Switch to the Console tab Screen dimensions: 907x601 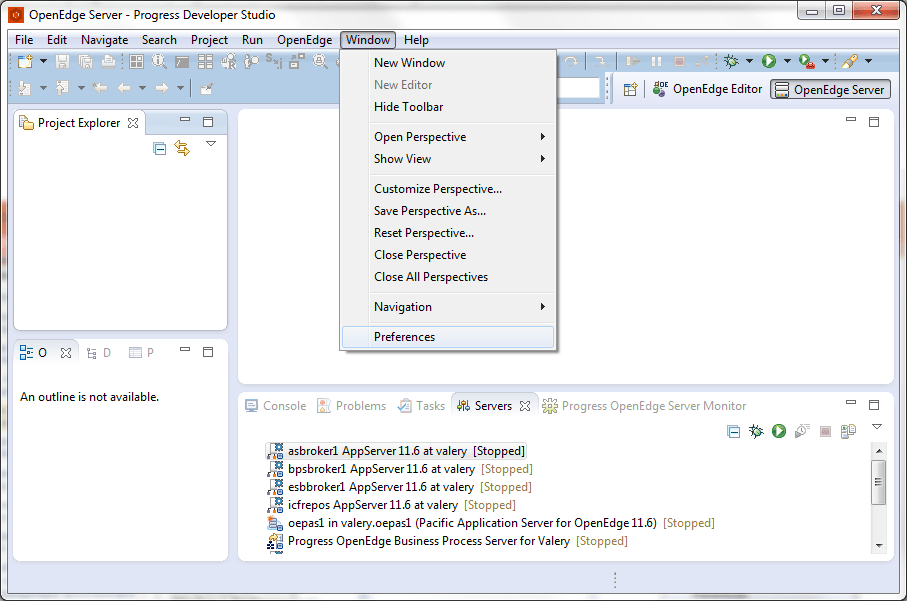point(275,406)
